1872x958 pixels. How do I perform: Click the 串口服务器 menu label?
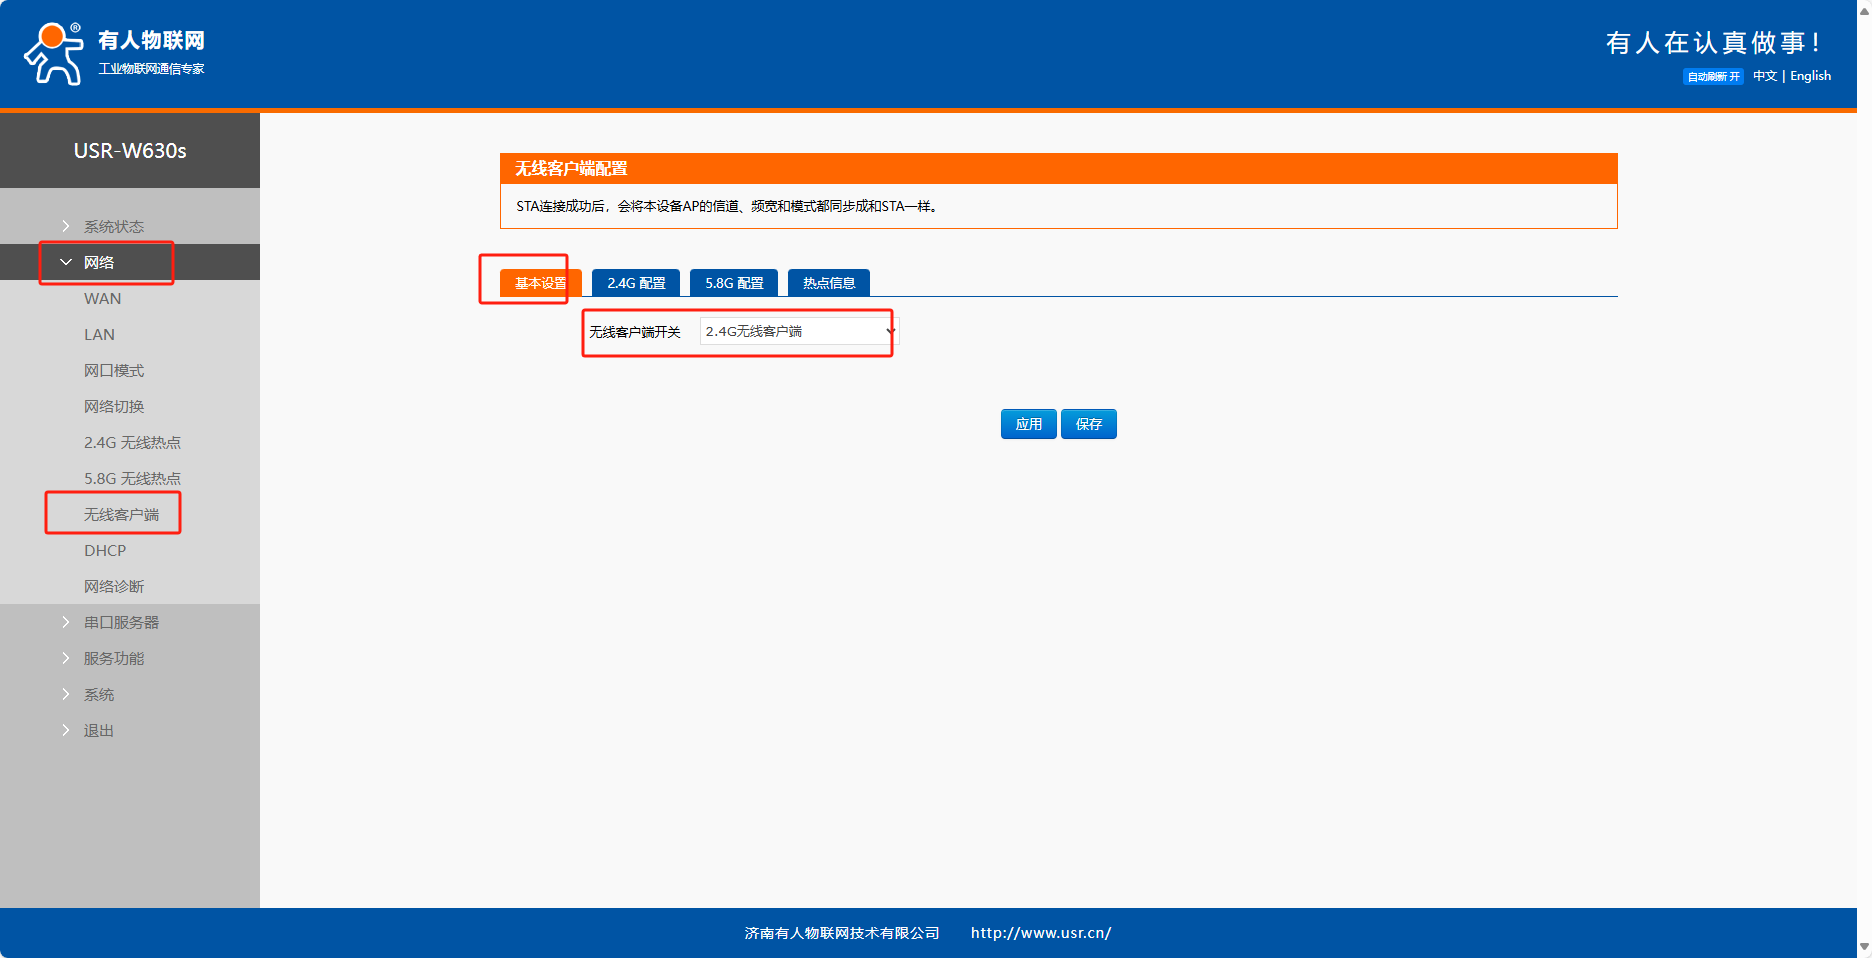pyautogui.click(x=121, y=622)
